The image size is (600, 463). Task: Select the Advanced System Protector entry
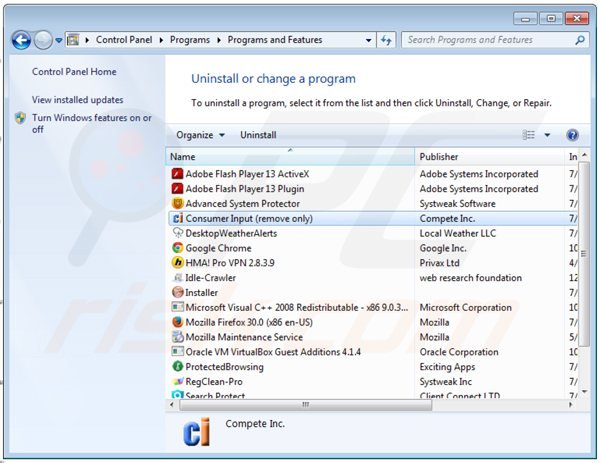(x=373, y=204)
